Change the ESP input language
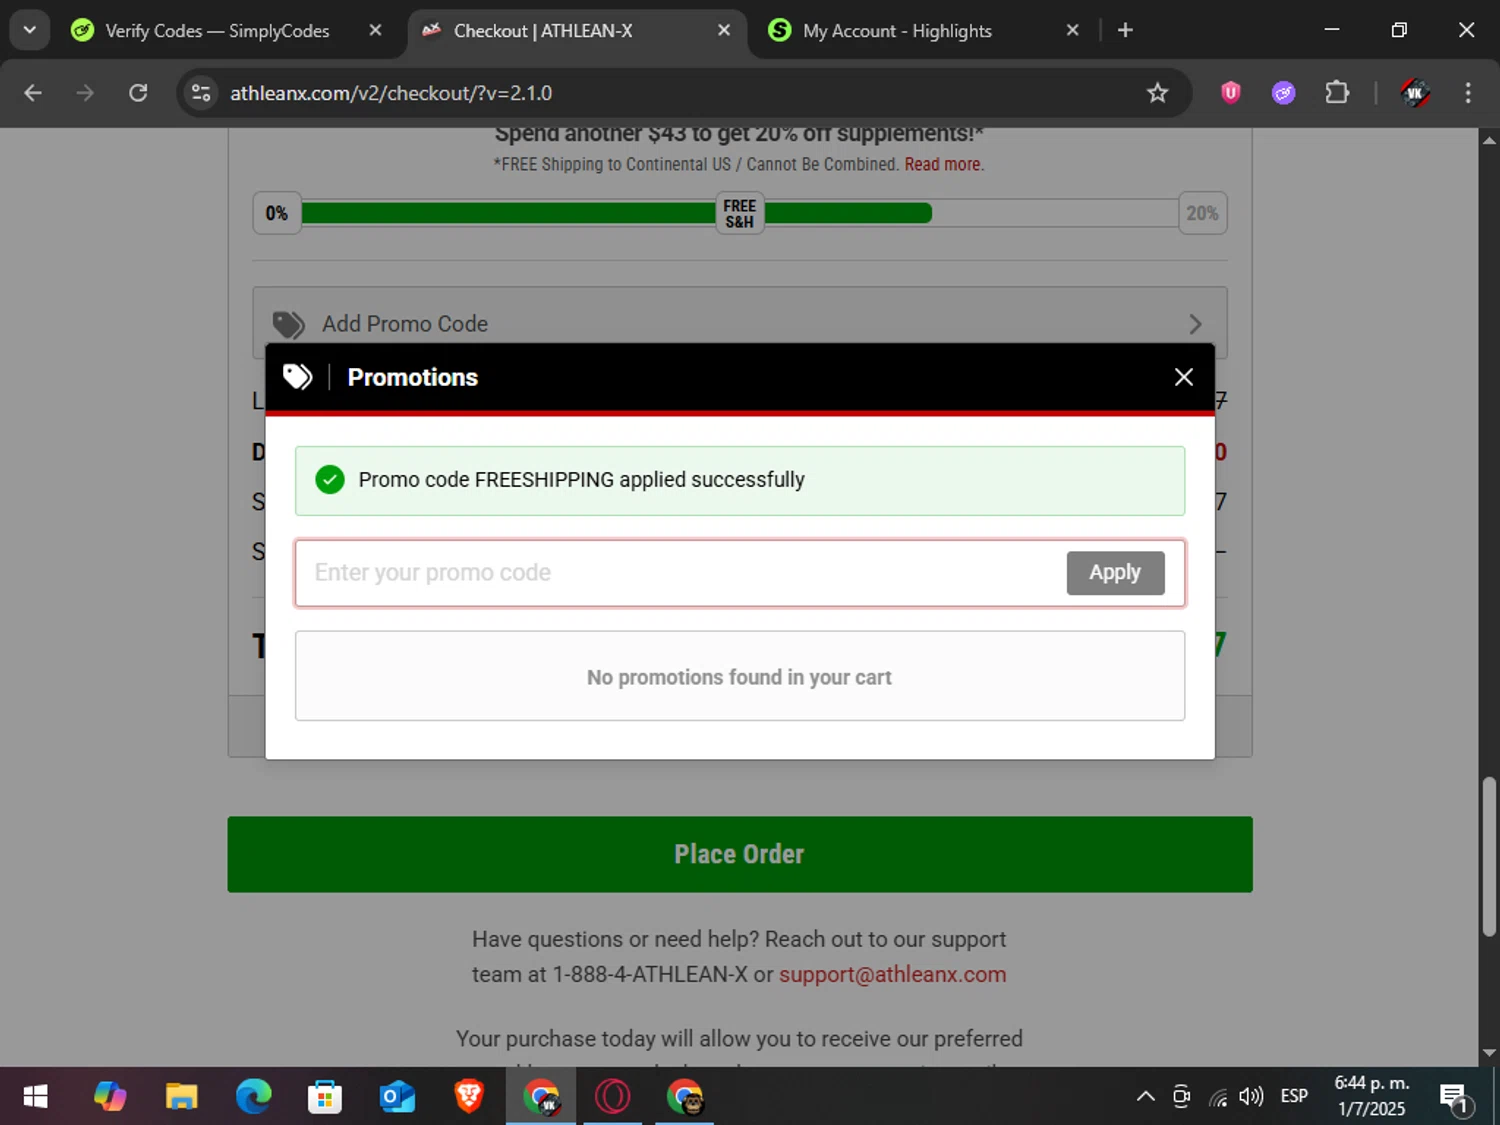The image size is (1500, 1125). (x=1294, y=1097)
